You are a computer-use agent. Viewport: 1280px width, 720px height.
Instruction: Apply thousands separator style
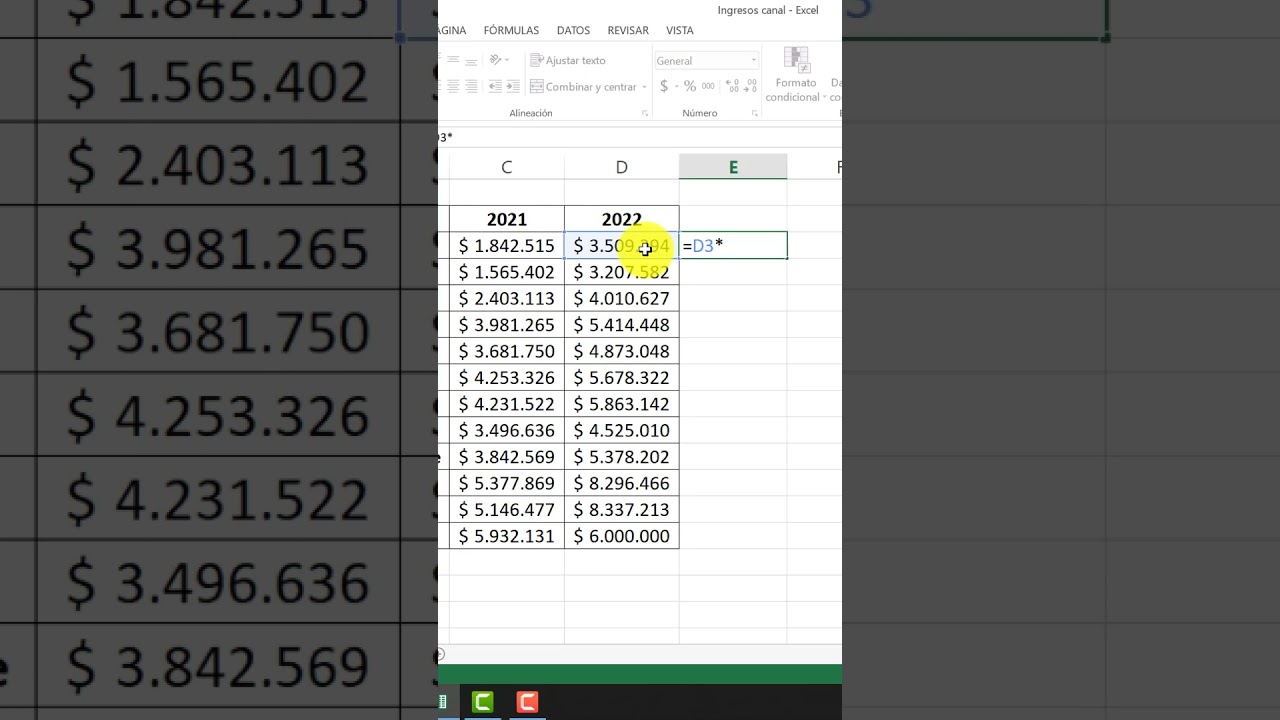pos(708,87)
